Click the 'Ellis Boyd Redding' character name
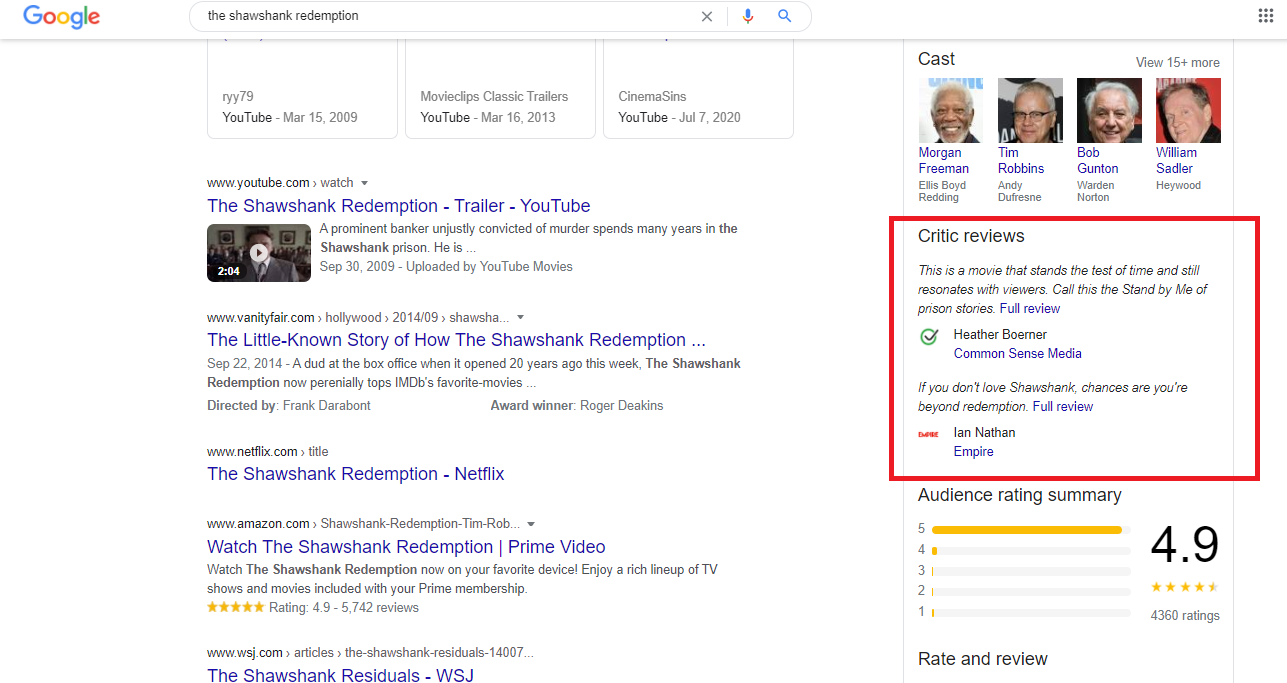Viewport: 1287px width, 683px height. (x=941, y=191)
